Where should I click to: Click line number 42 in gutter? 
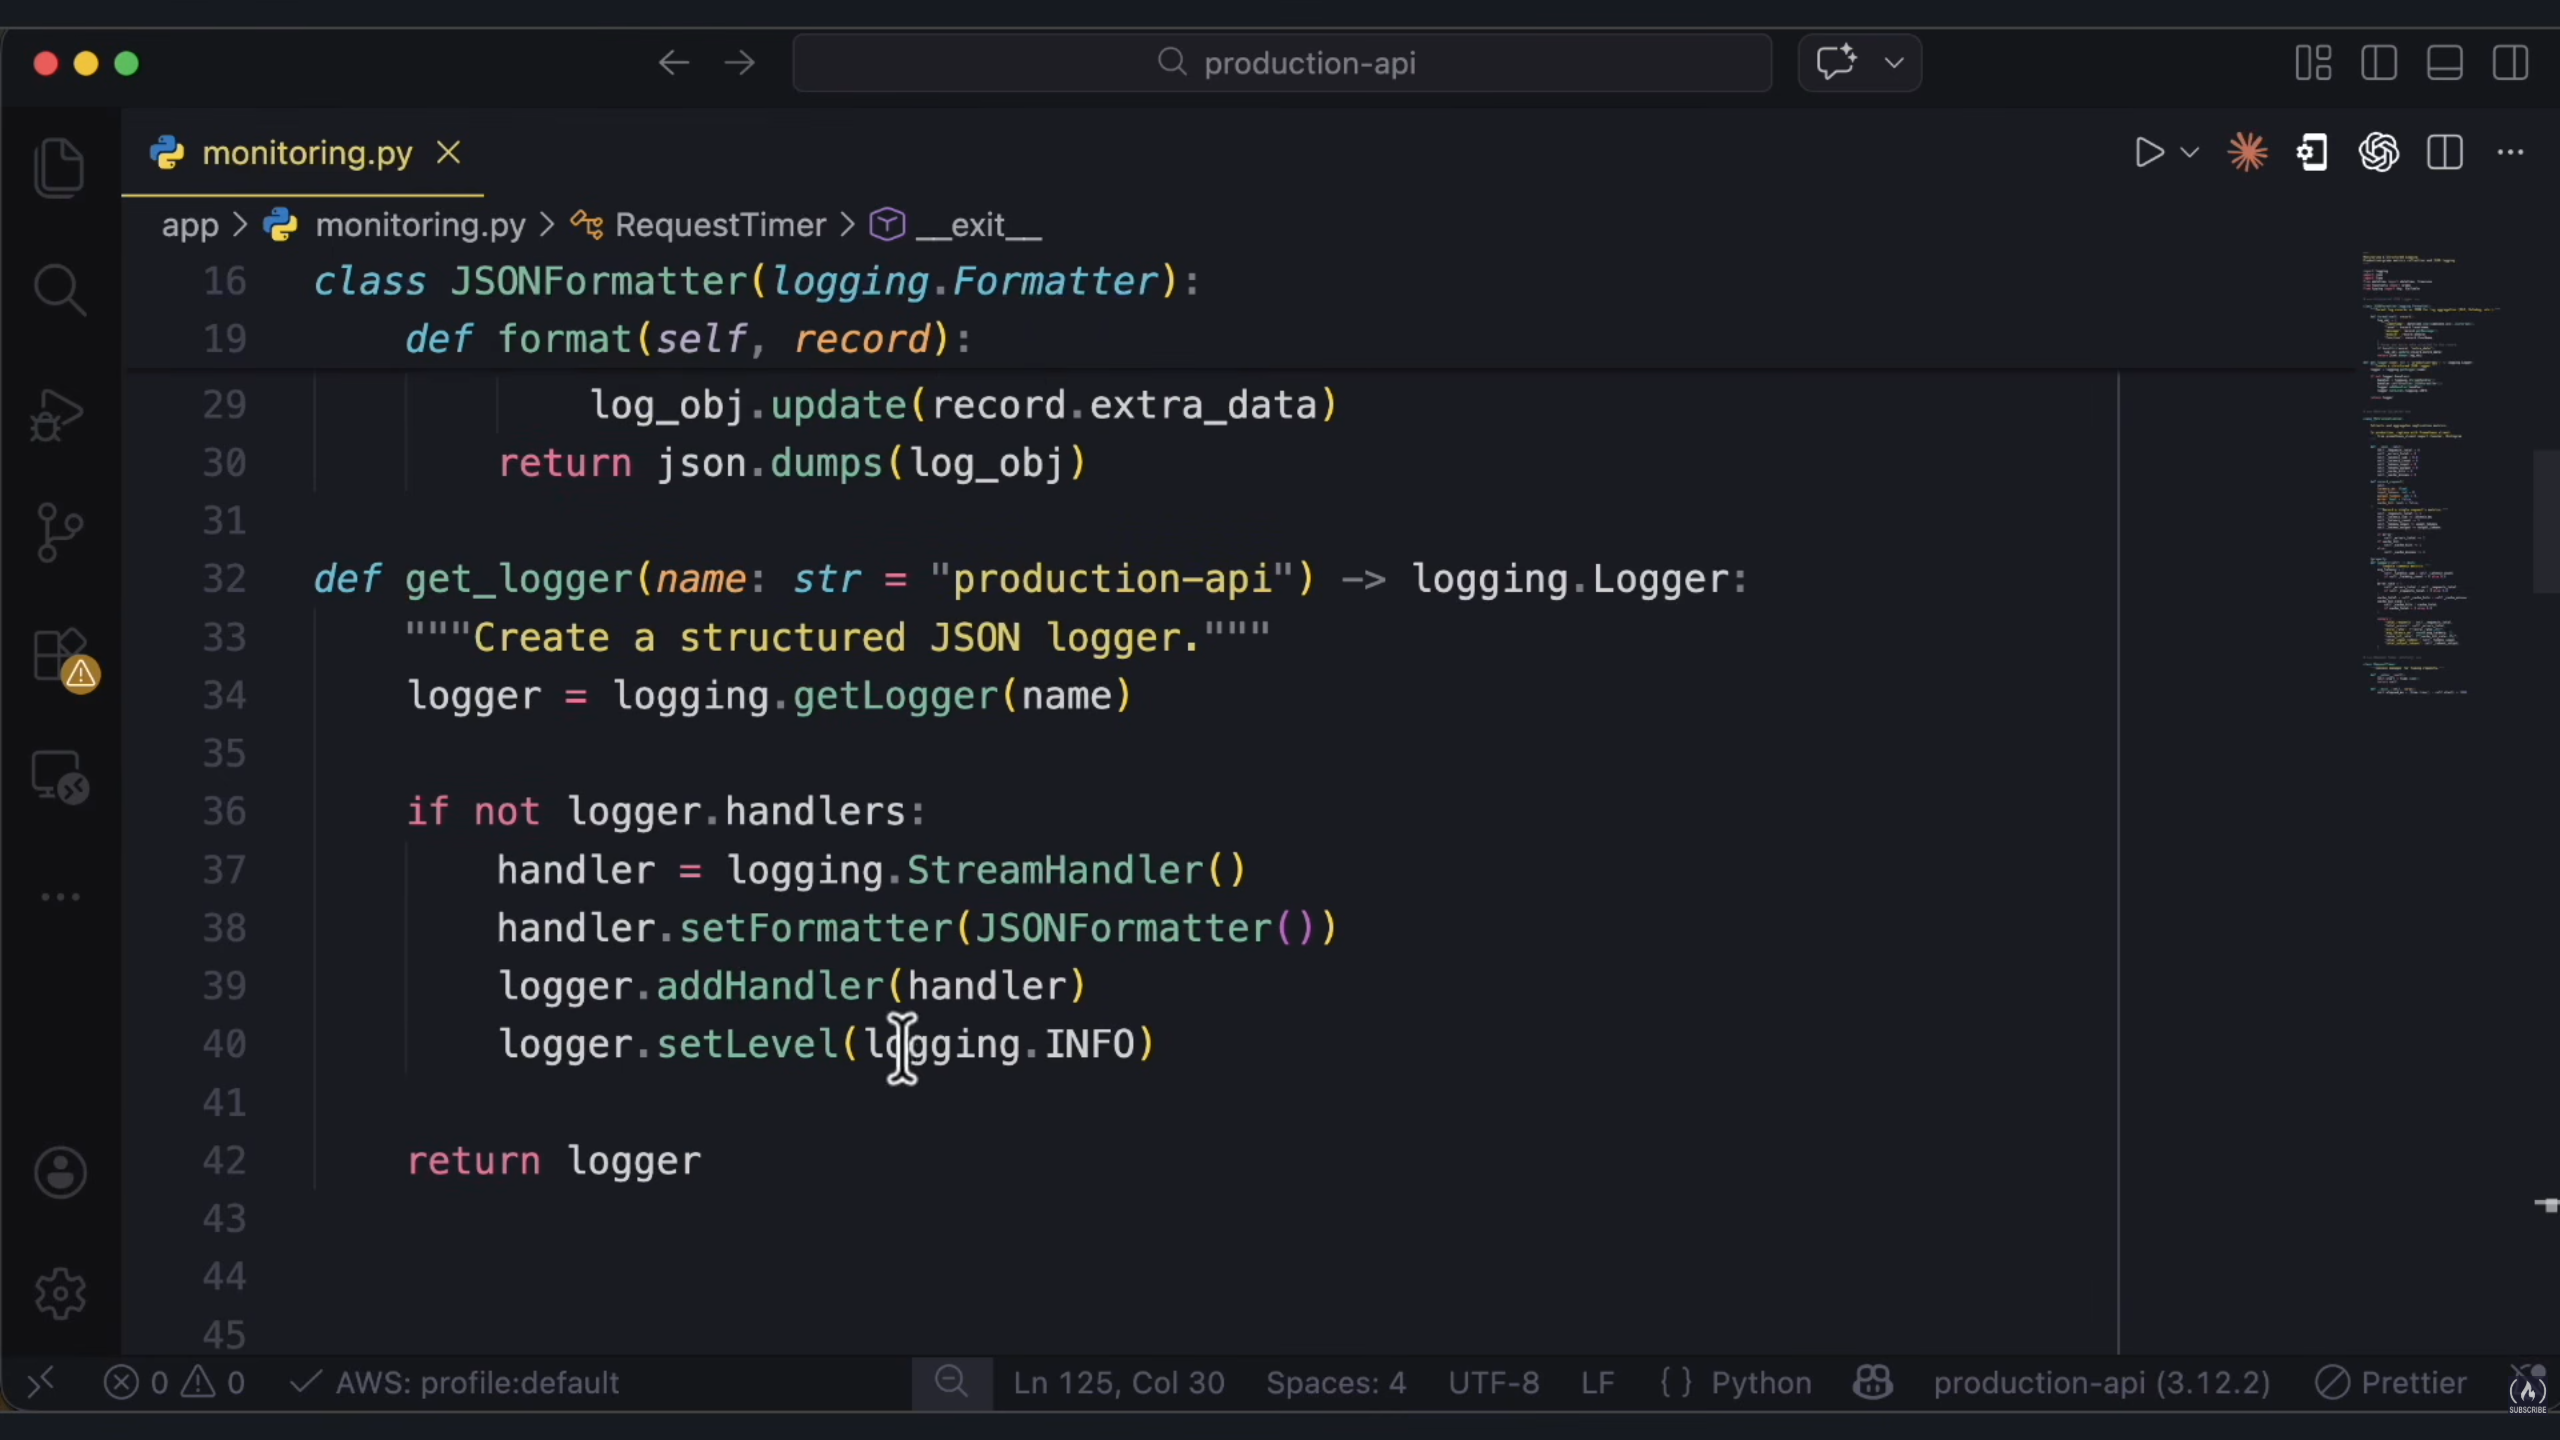(x=224, y=1161)
